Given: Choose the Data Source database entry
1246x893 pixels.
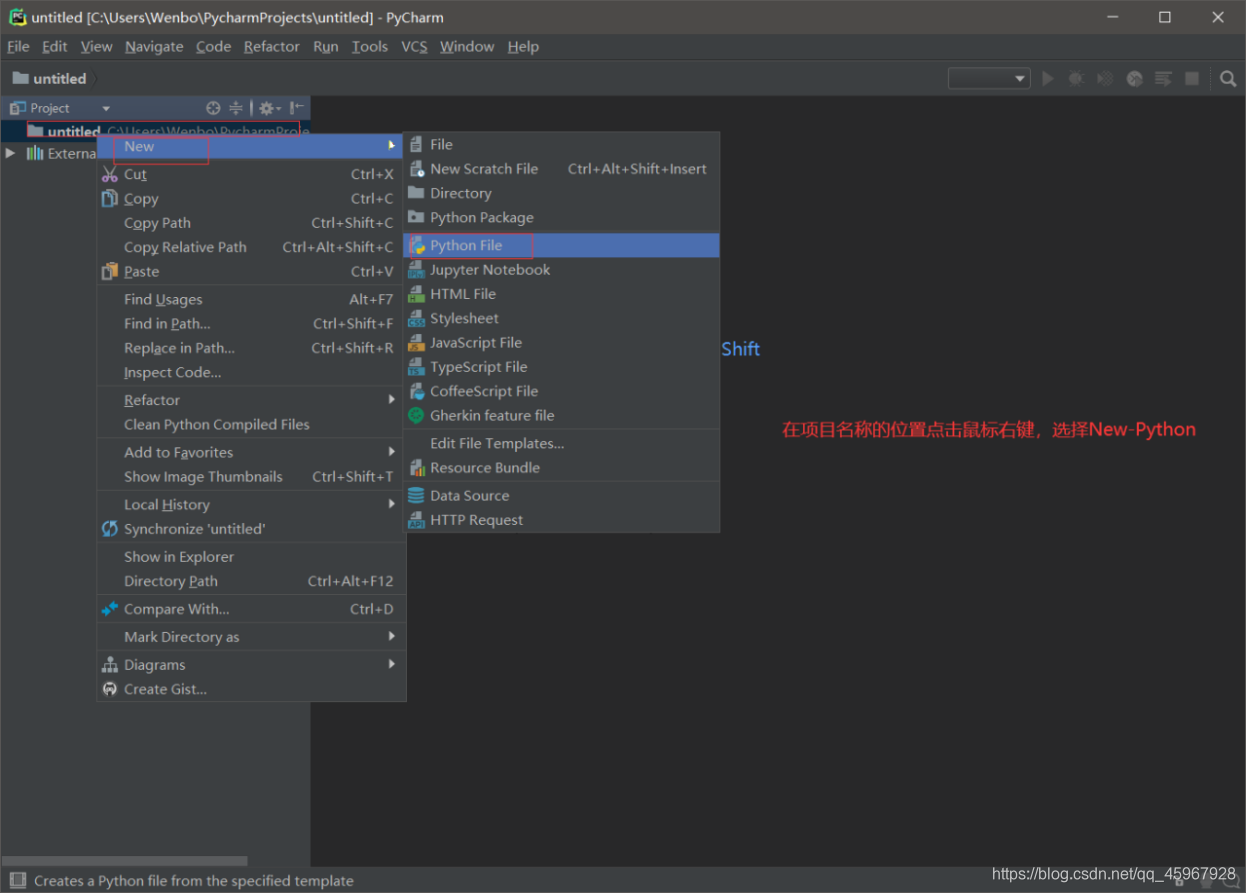Looking at the screenshot, I should click(561, 496).
